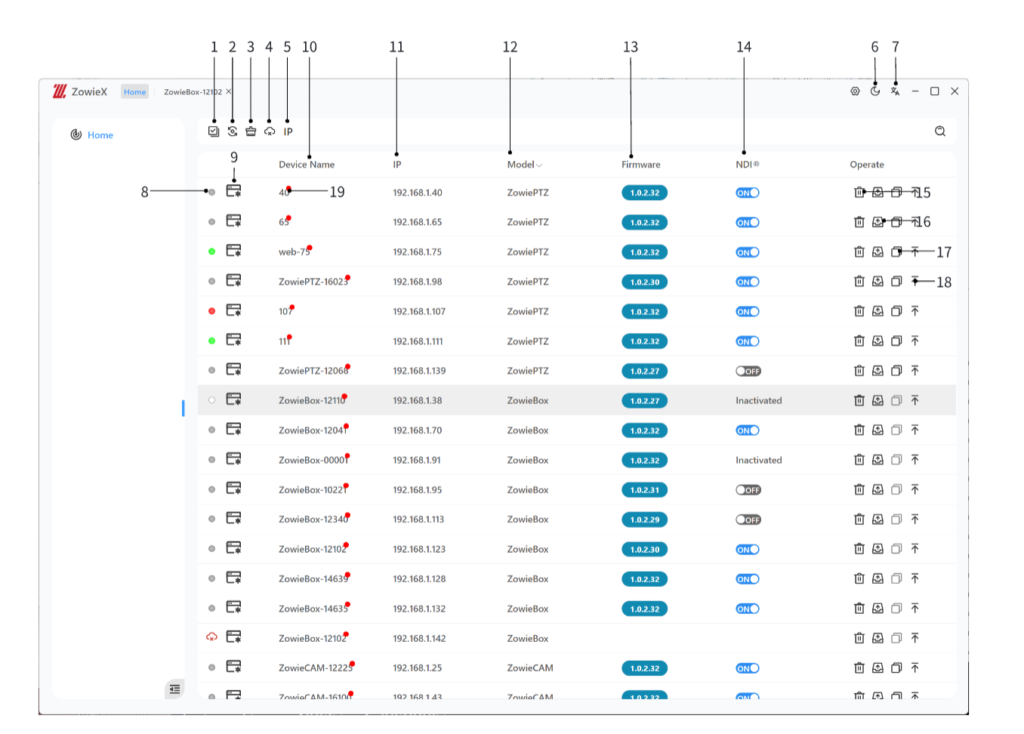Switch to the Home tab in the title bar
Viewport: 1024px width, 734px height.
(135, 92)
